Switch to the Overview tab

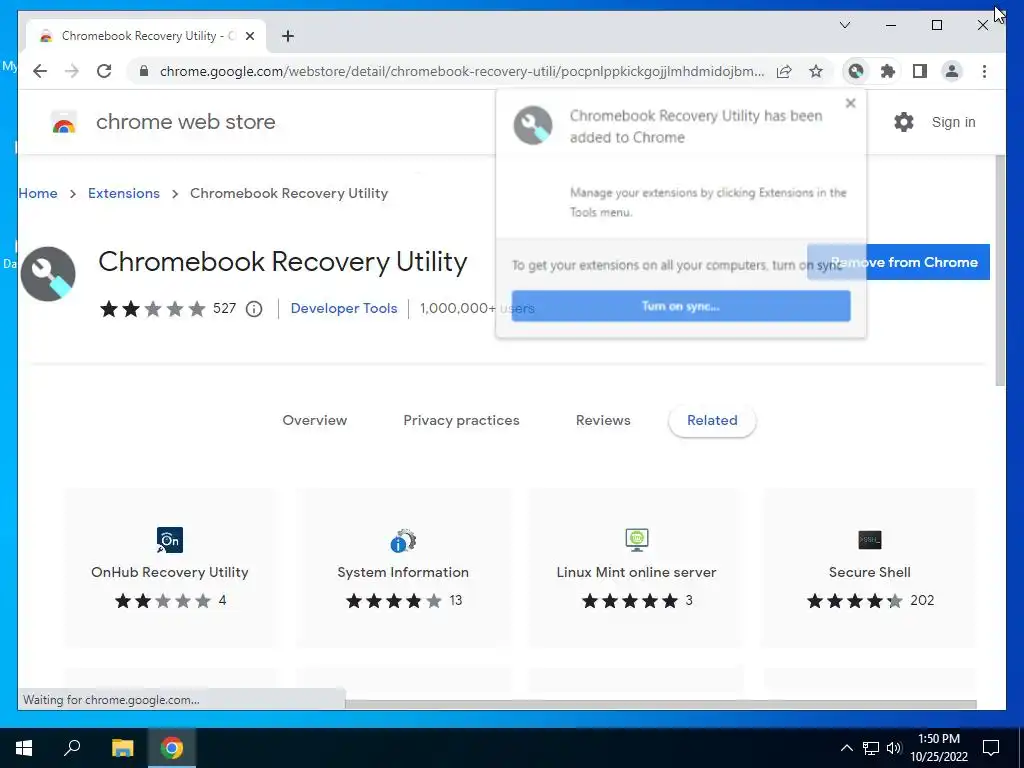(315, 421)
